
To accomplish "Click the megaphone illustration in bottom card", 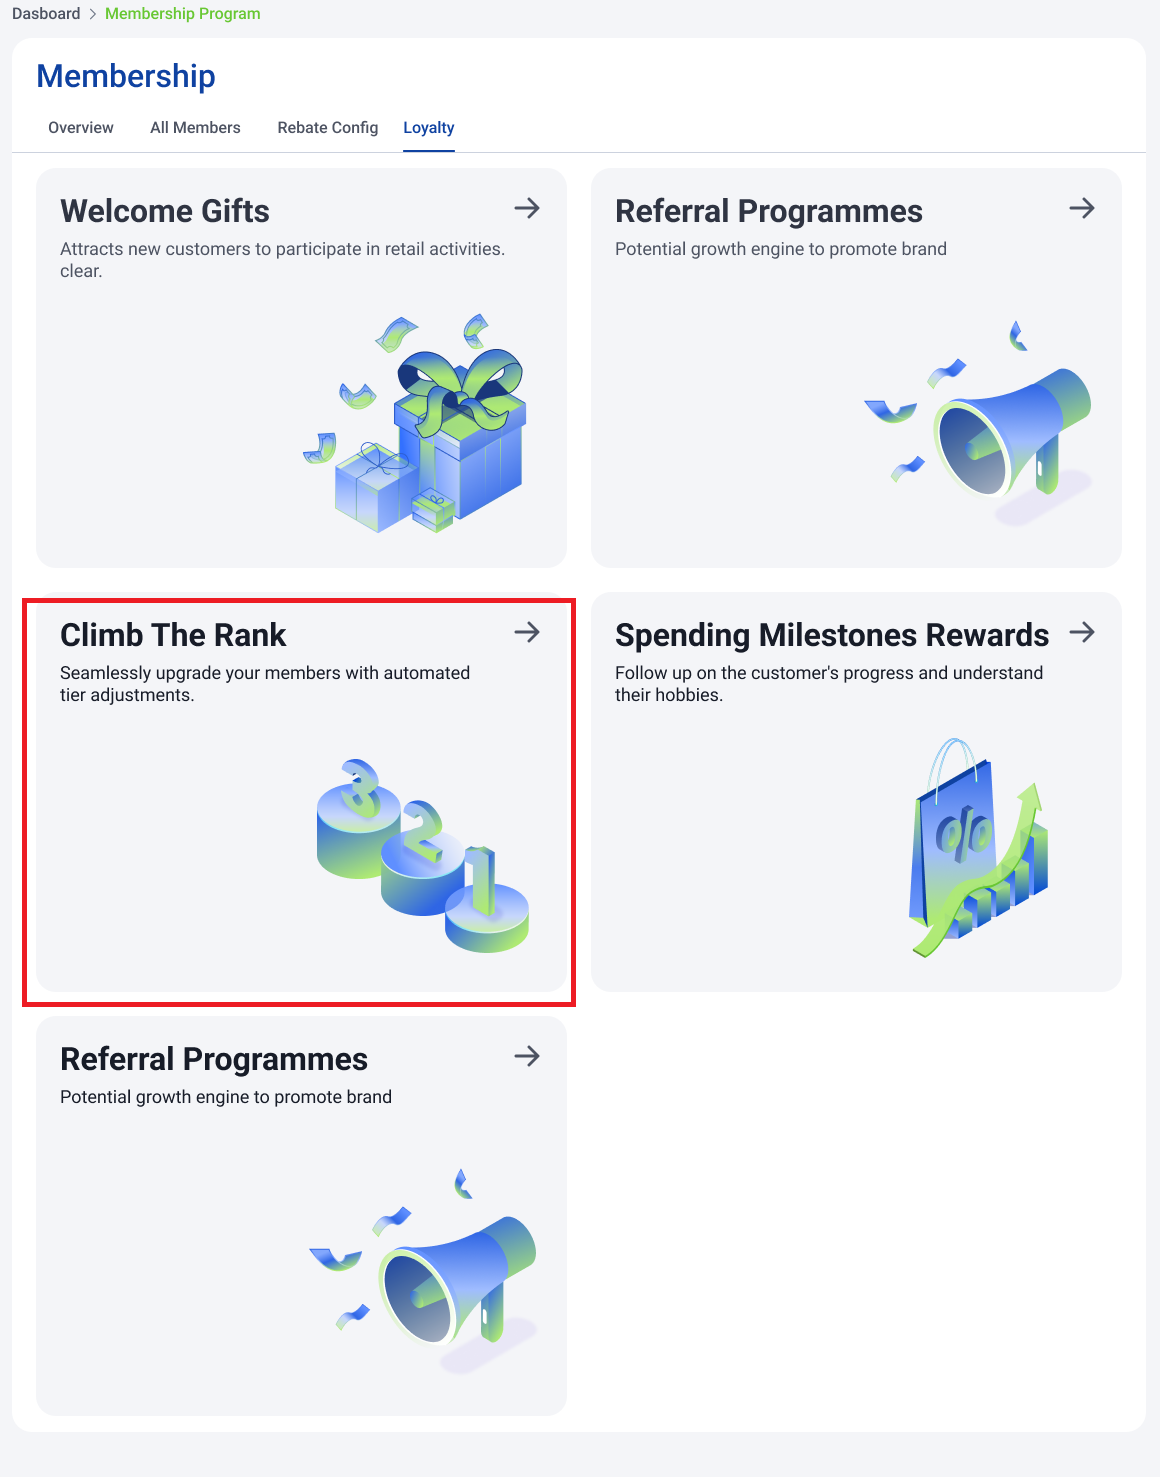I will tap(423, 1270).
